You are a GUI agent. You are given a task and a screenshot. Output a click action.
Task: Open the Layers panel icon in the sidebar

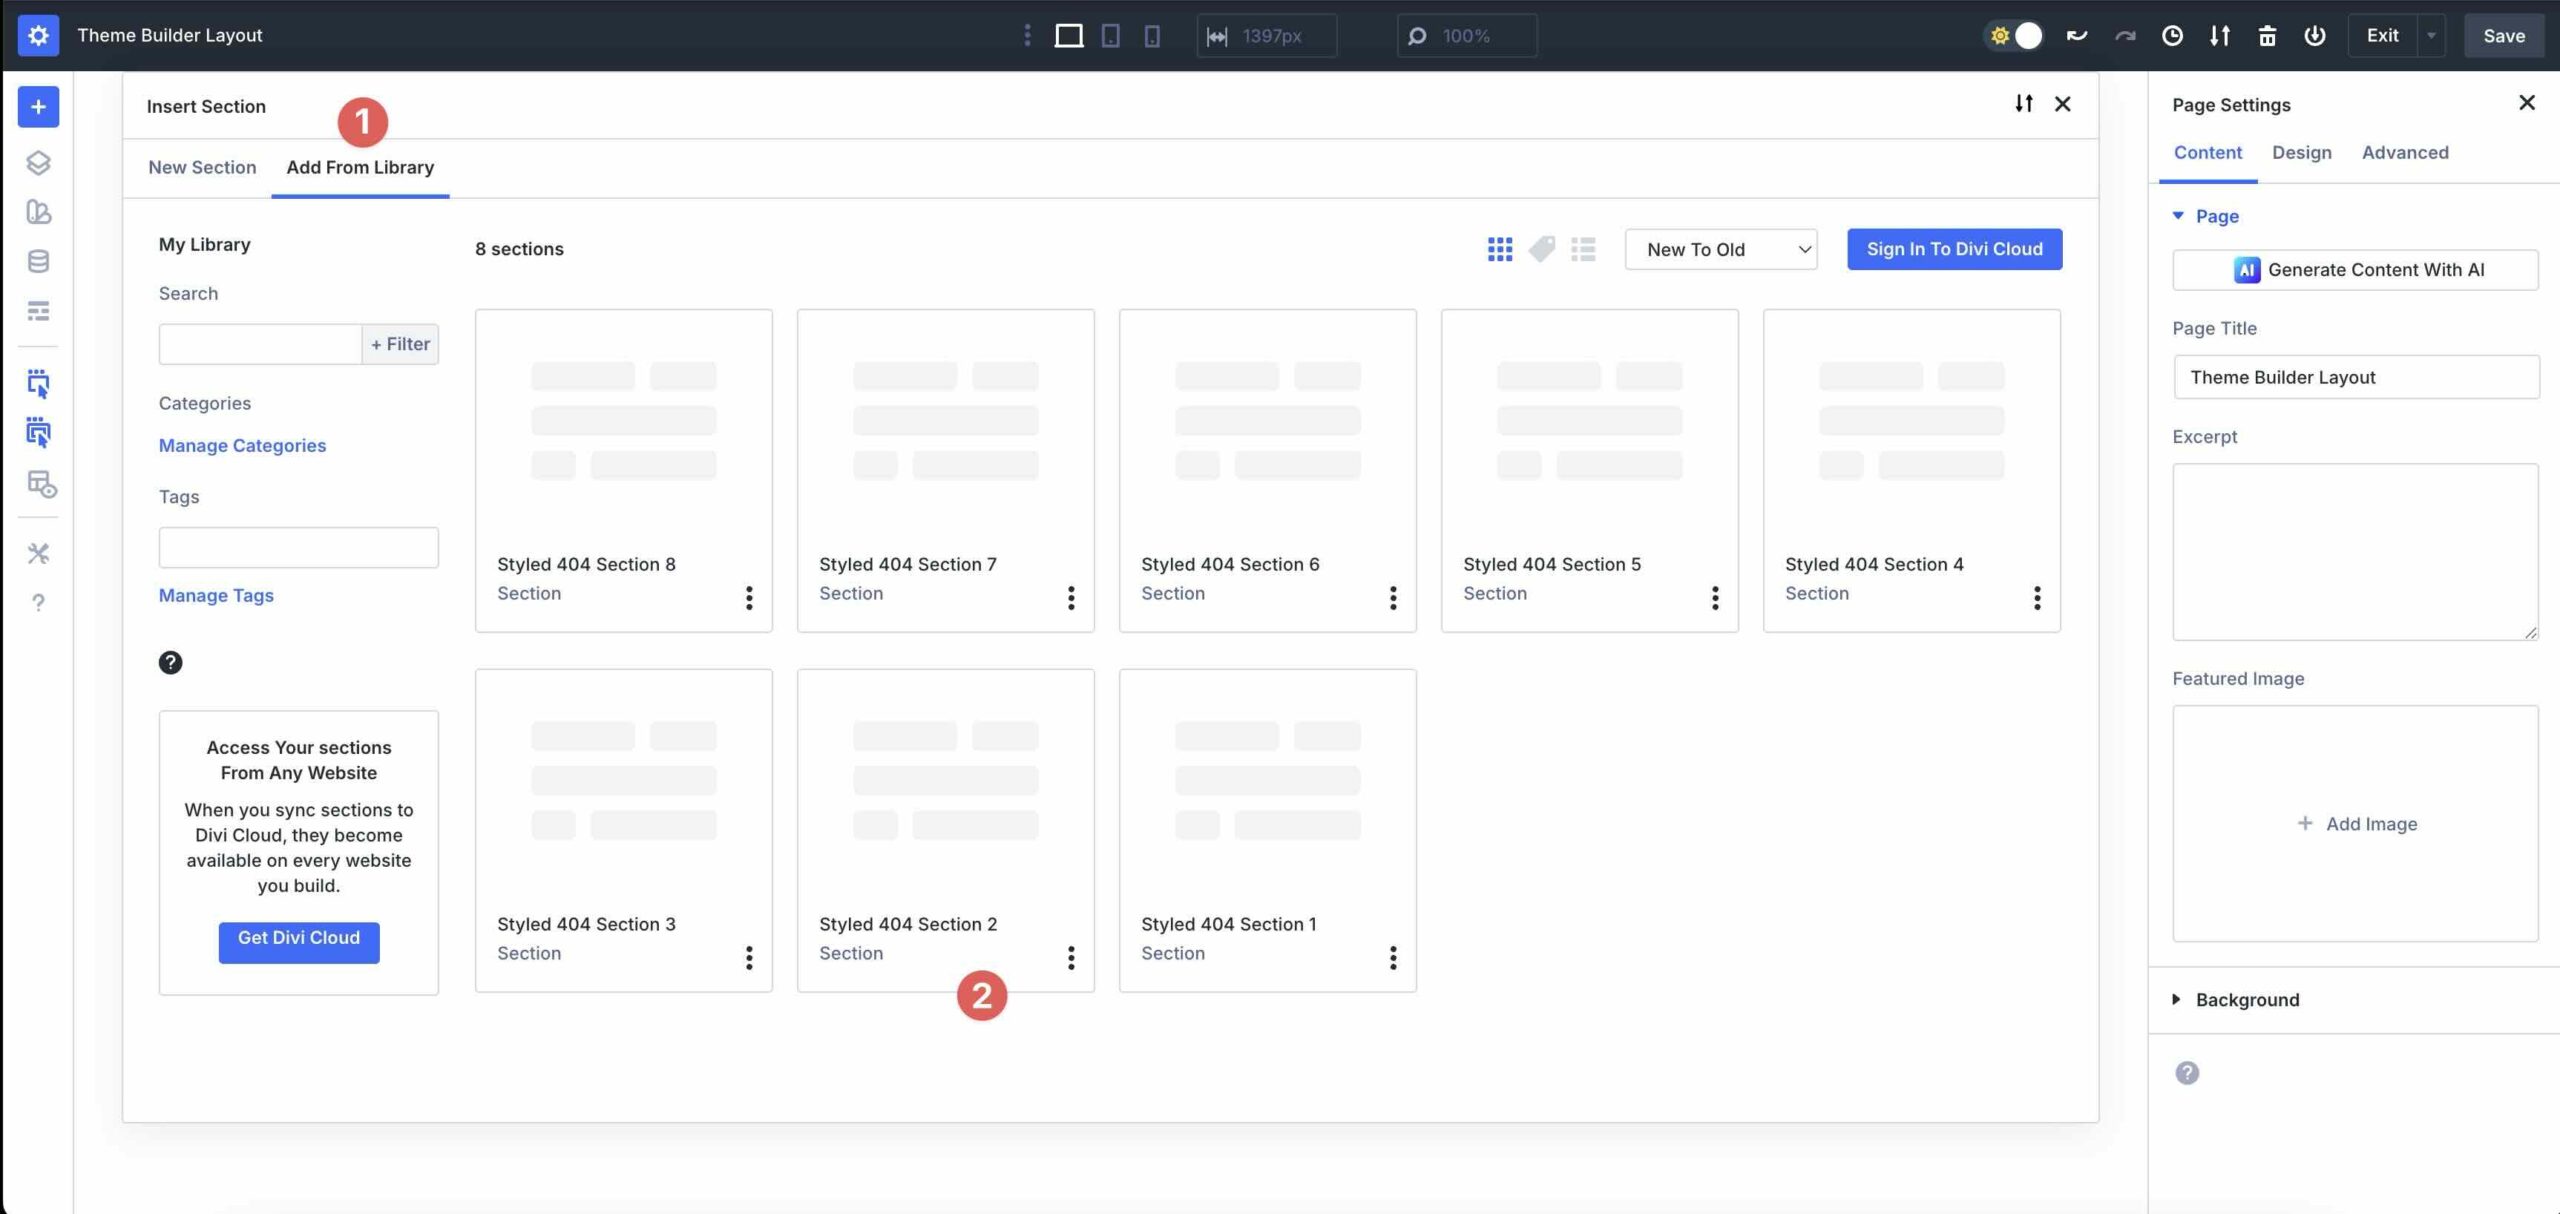tap(38, 163)
